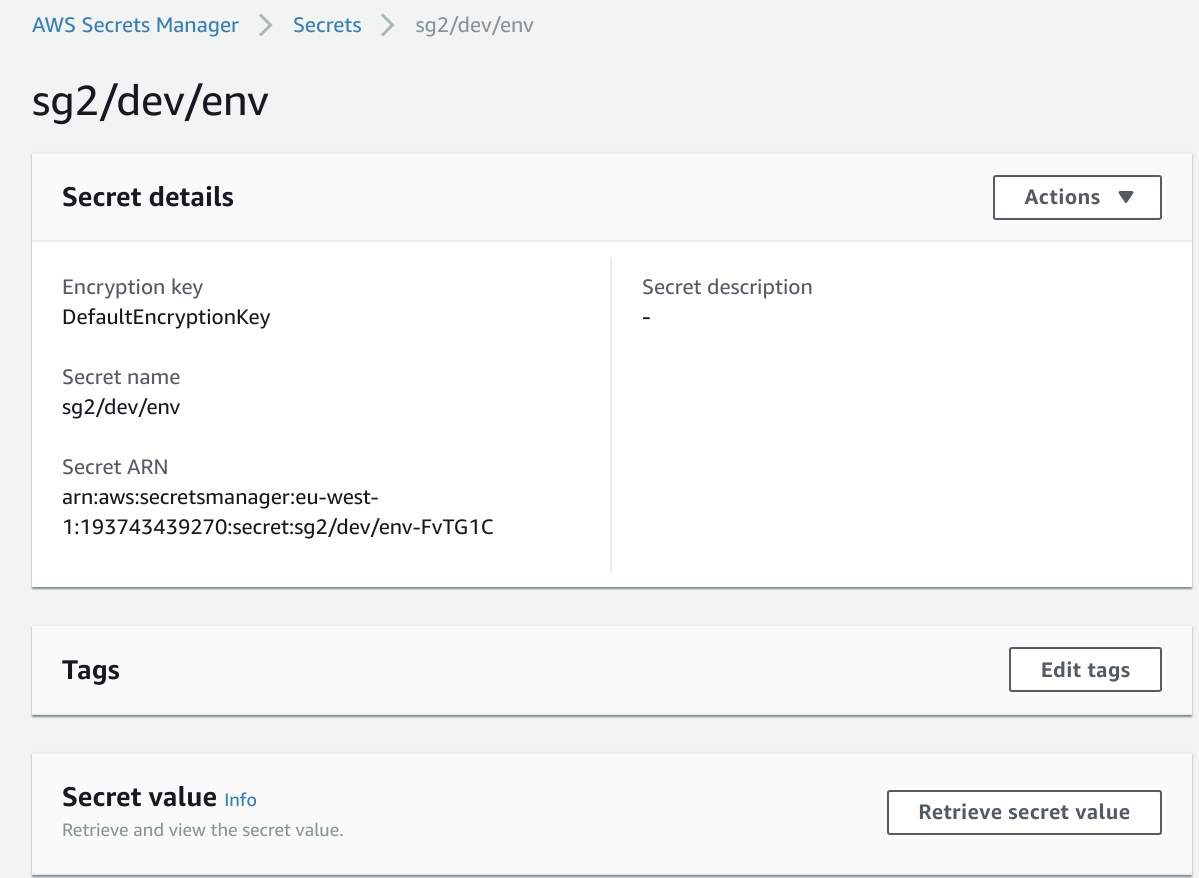Viewport: 1199px width, 878px height.
Task: Click the sg2/dev/env page title
Action: click(150, 101)
